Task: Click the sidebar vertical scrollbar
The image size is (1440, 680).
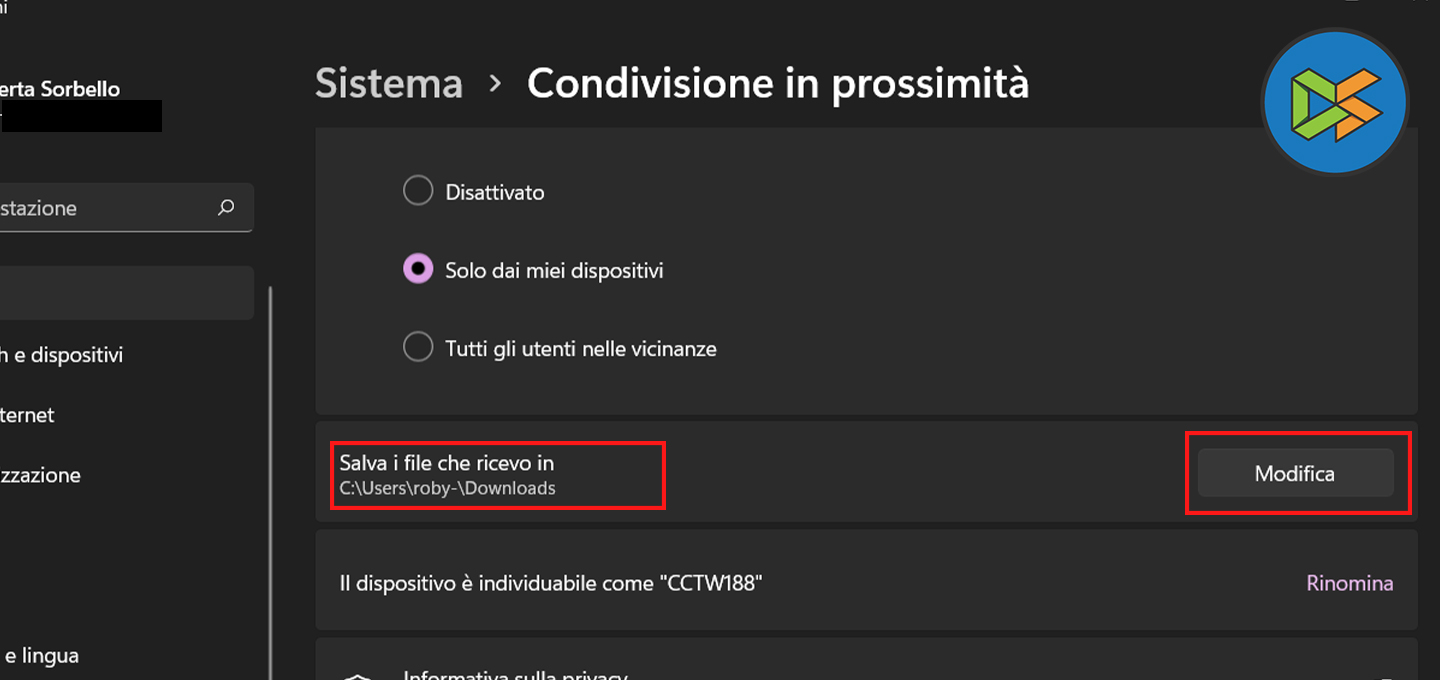Action: (x=271, y=480)
